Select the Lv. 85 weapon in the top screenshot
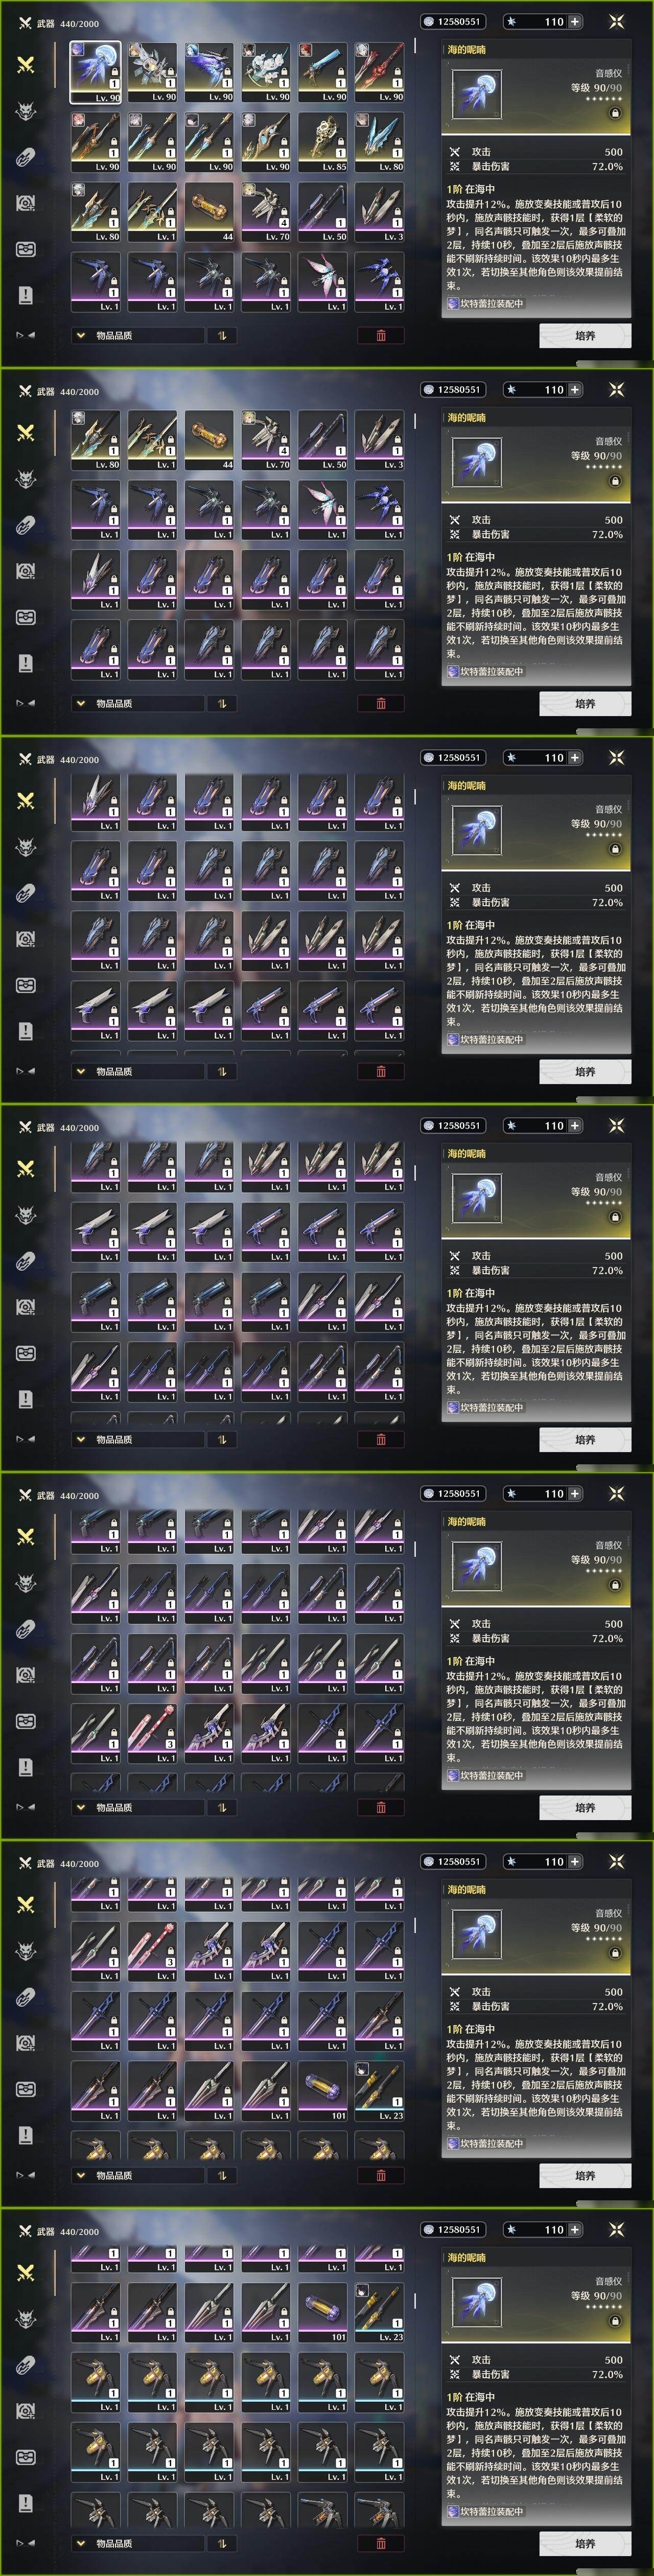 click(322, 141)
